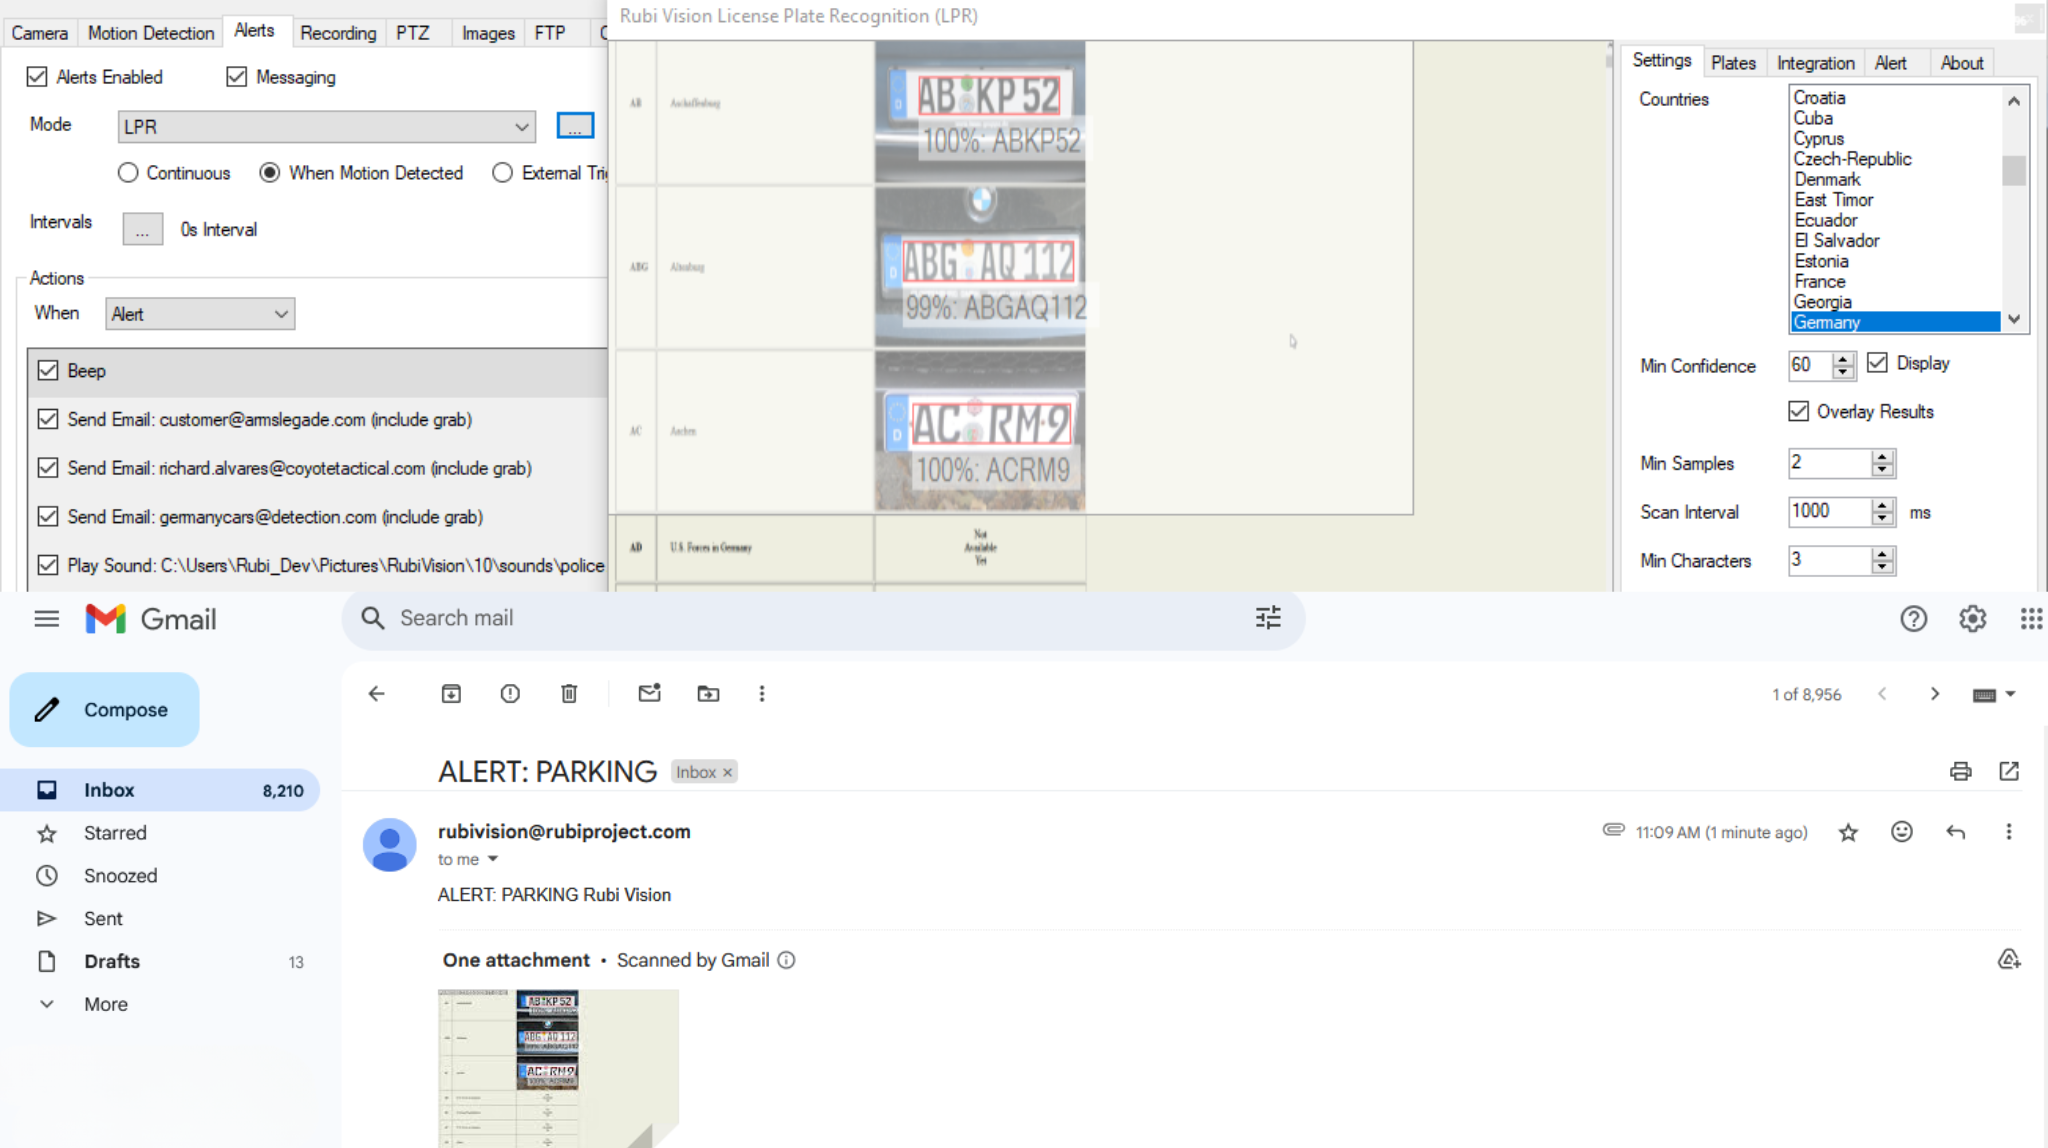
Task: Increase Min Confidence with the up arrow
Action: (x=1843, y=359)
